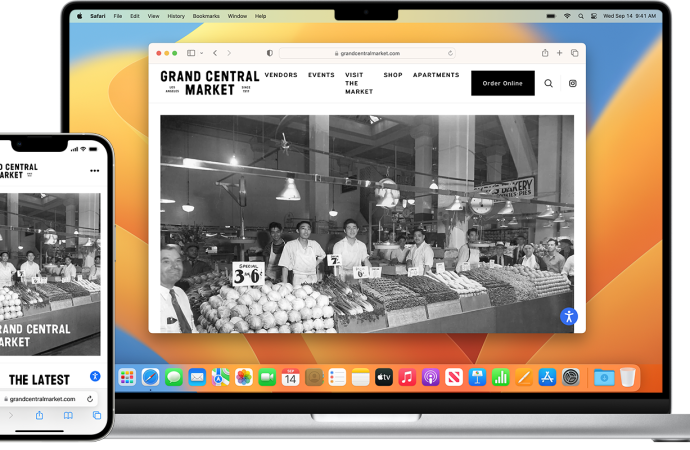The image size is (690, 450).
Task: Open the Edit menu
Action: coord(135,16)
